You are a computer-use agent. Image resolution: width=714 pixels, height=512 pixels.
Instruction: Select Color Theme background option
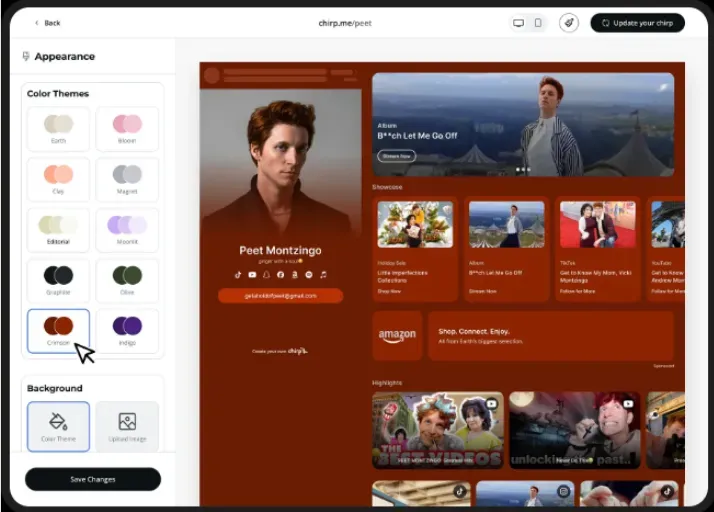(x=58, y=426)
